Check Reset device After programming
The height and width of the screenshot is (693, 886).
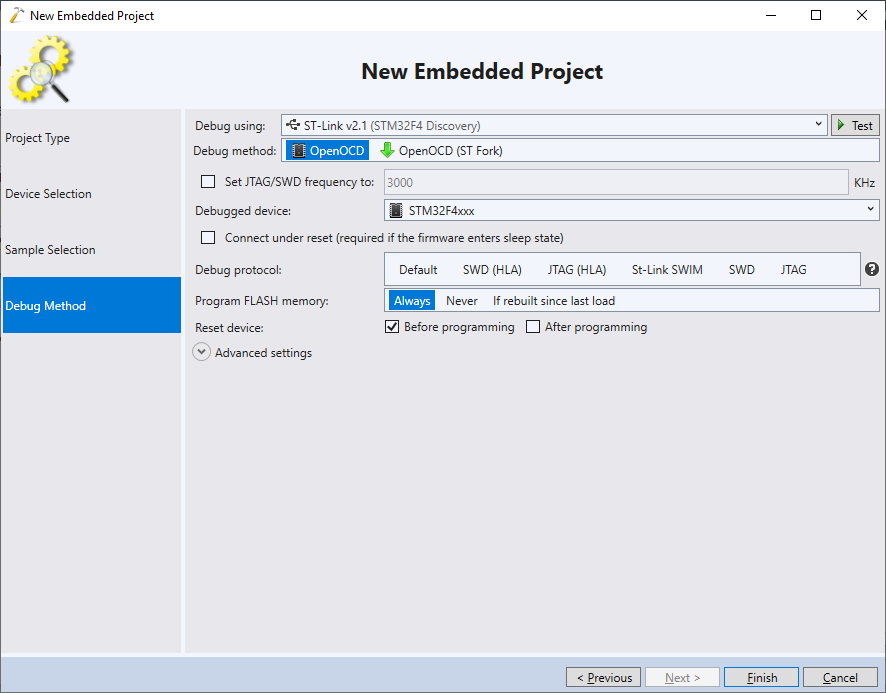533,327
